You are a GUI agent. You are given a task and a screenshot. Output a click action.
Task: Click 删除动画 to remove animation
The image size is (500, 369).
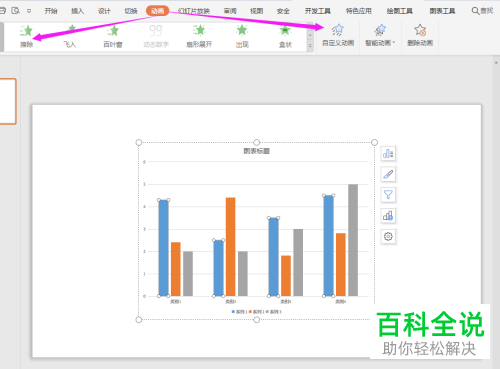coord(420,35)
